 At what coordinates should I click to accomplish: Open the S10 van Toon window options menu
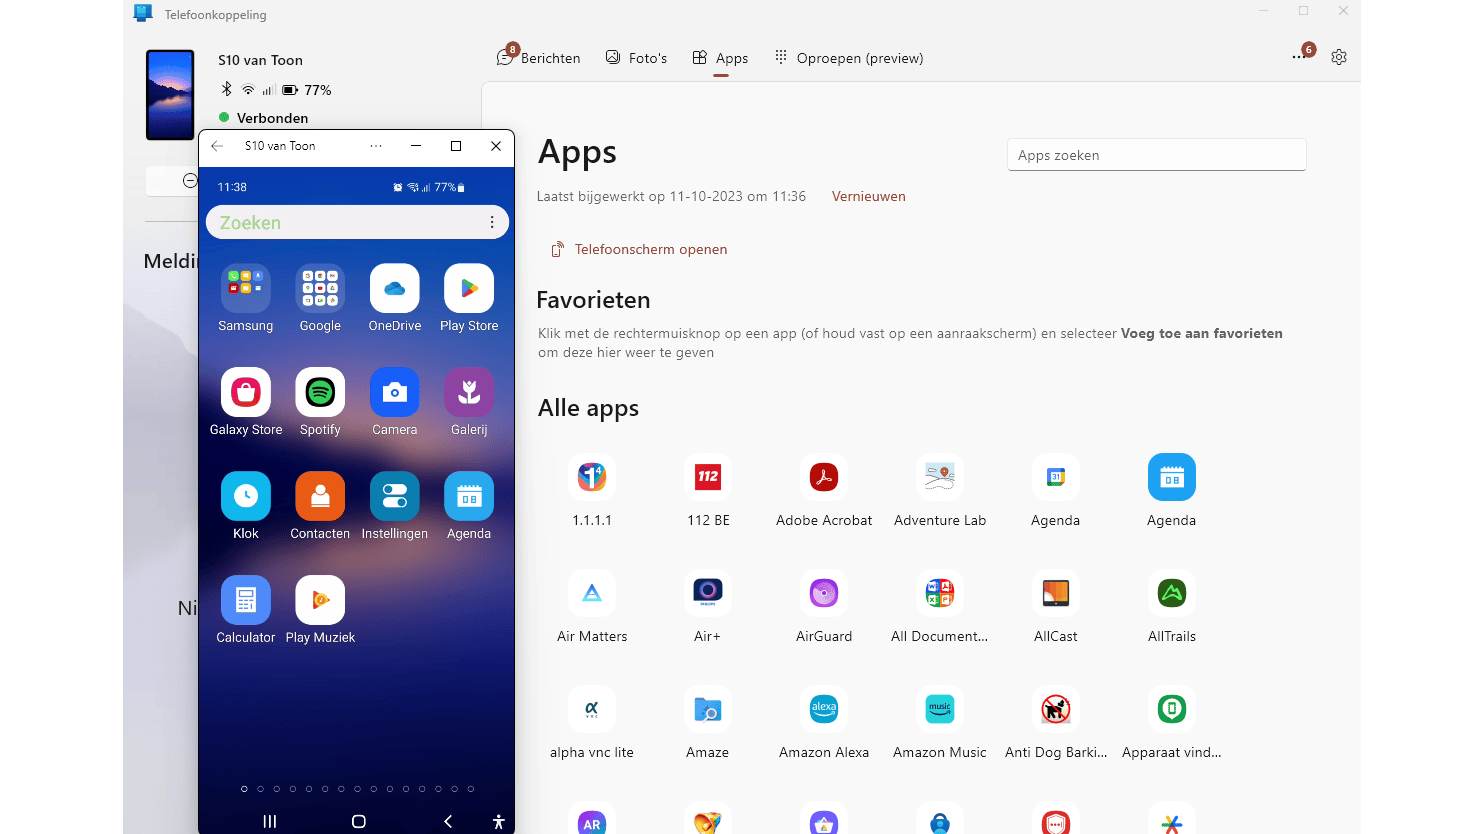click(376, 146)
